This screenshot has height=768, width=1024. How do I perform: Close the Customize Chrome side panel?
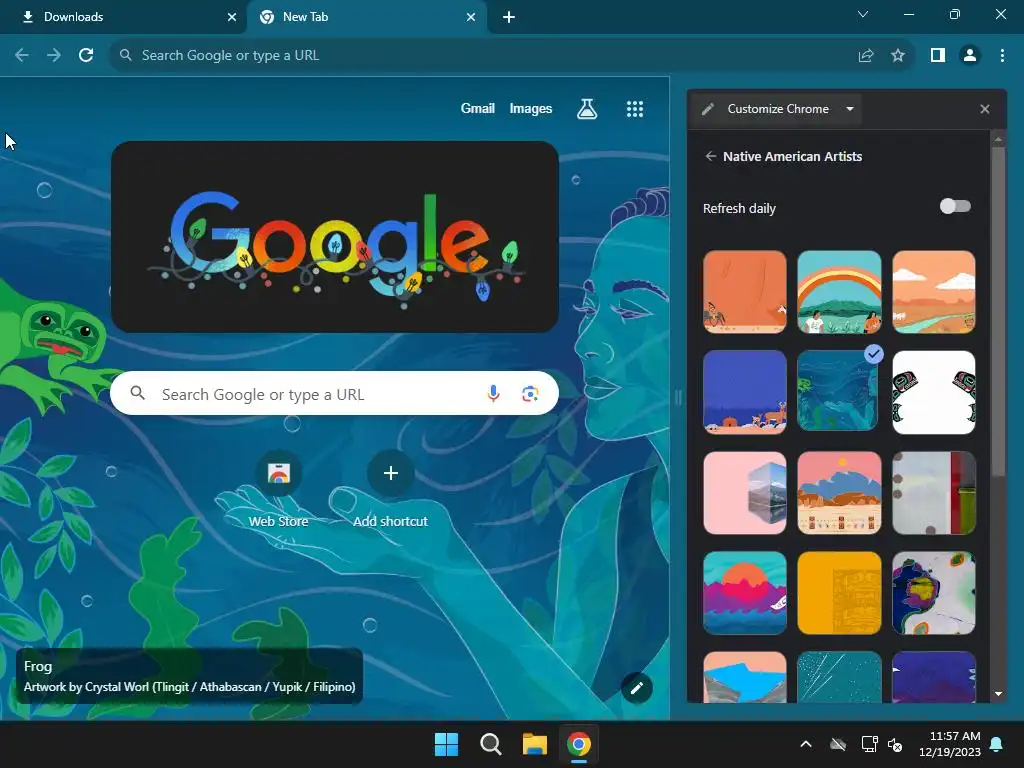pos(985,109)
